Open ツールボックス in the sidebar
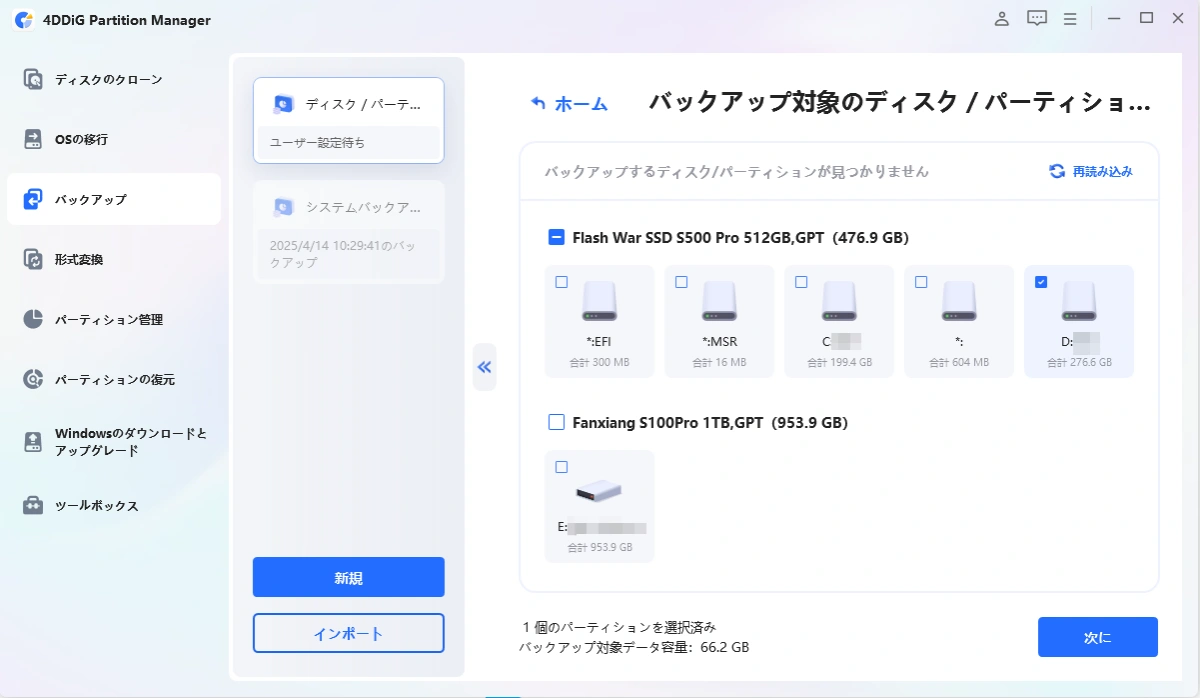Viewport: 1200px width, 698px height. point(113,505)
